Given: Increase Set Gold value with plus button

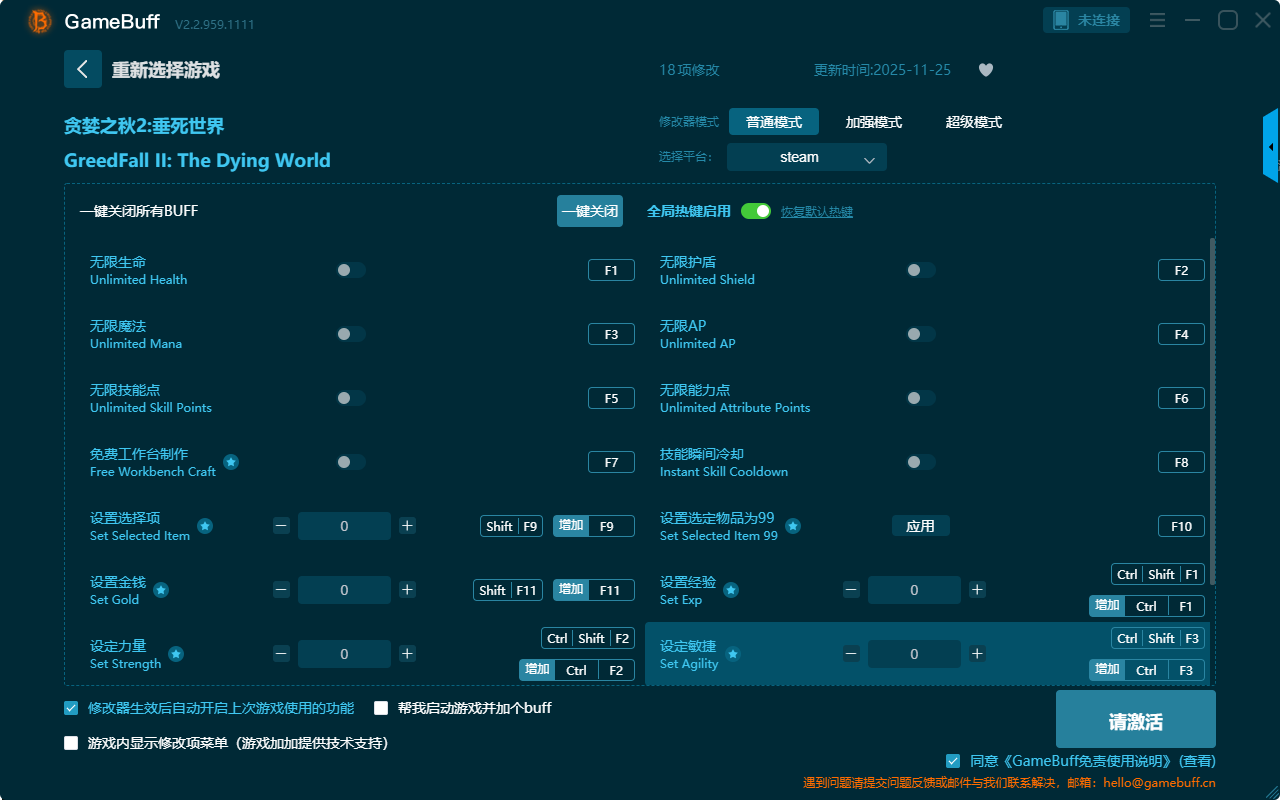Looking at the screenshot, I should click(x=407, y=590).
